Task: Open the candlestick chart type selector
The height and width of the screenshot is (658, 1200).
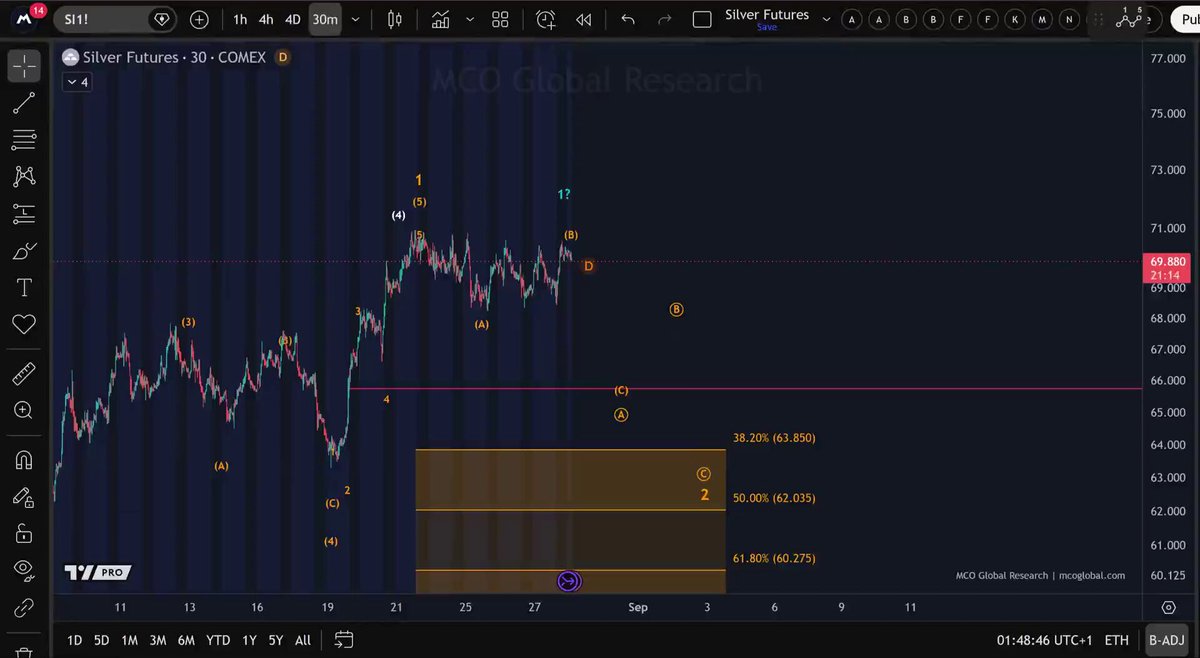Action: (x=394, y=19)
